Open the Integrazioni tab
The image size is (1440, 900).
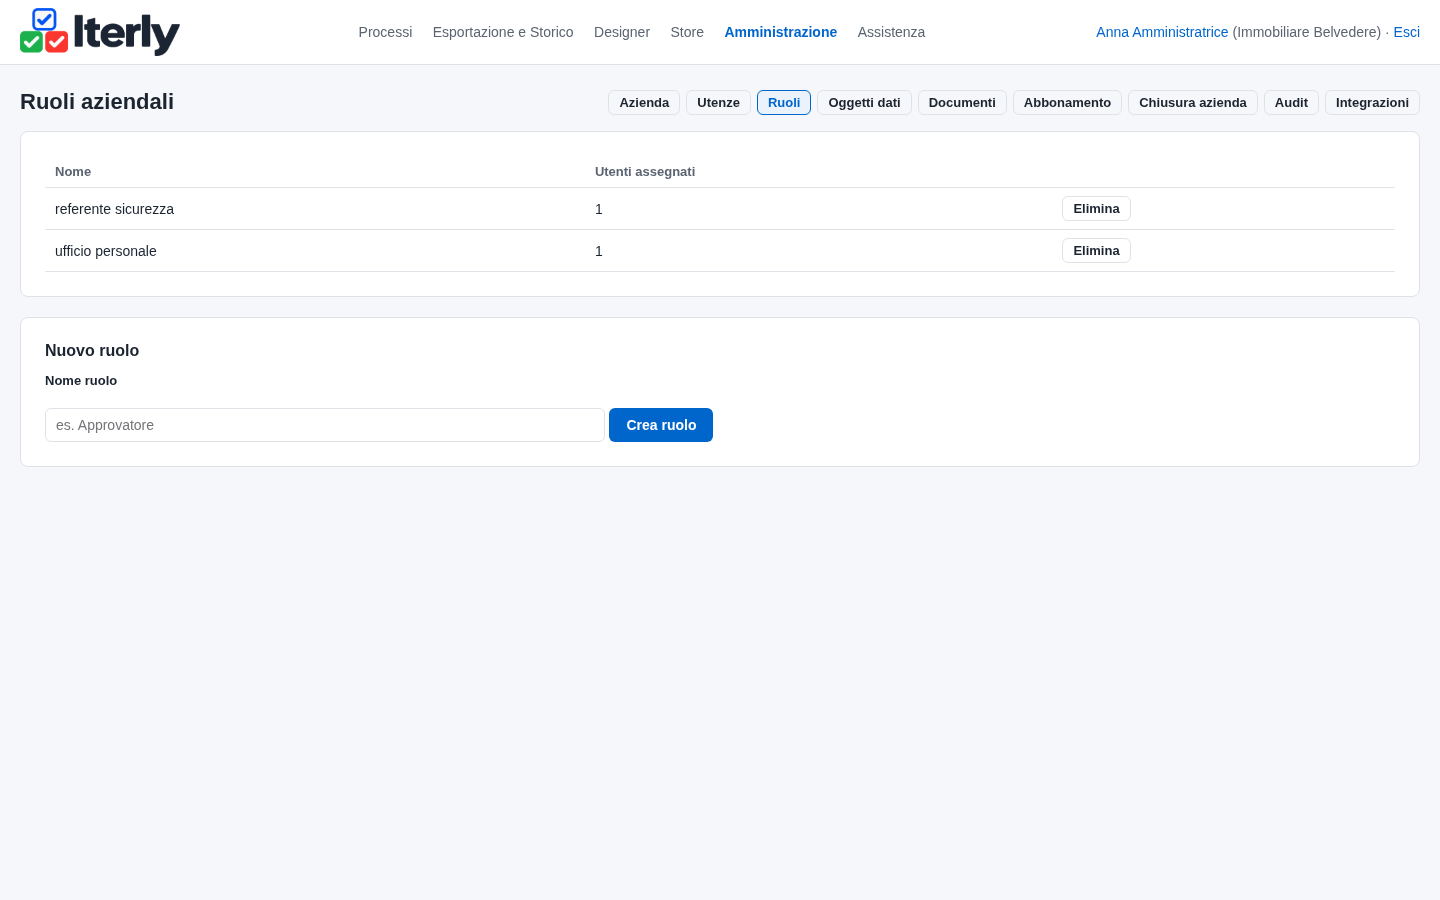coord(1372,103)
